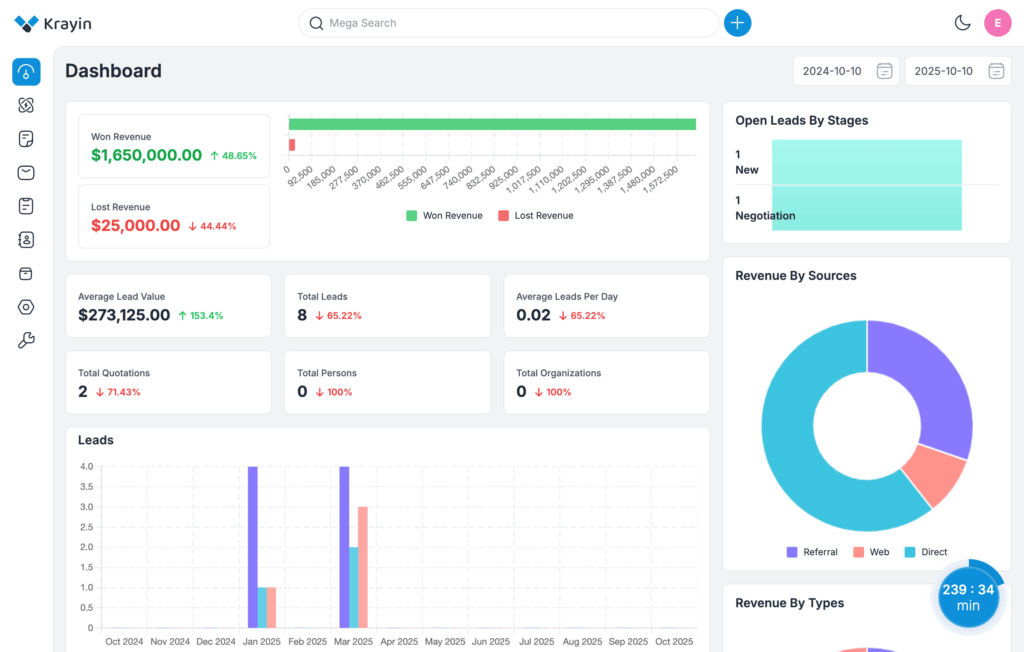This screenshot has height=652, width=1024.
Task: Click the Mega Search input field
Action: click(508, 23)
